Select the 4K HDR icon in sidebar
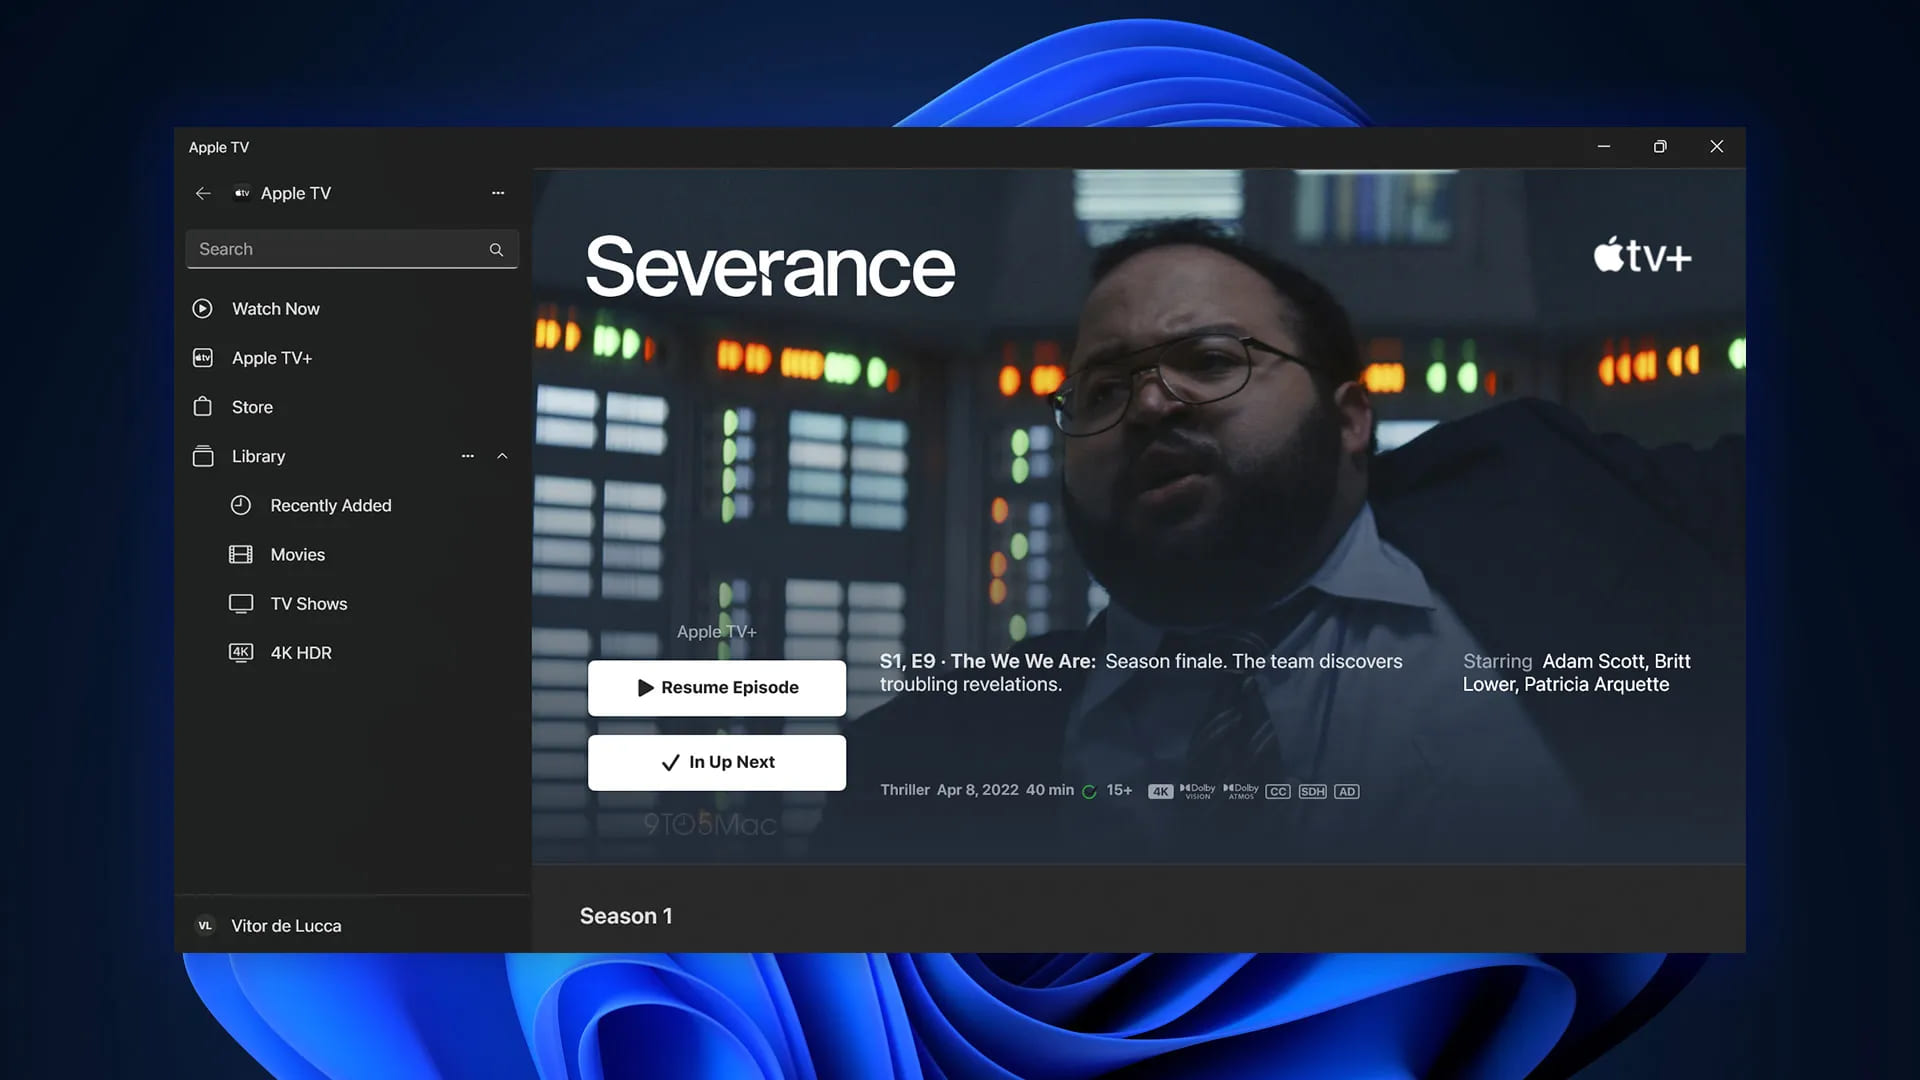1920x1080 pixels. point(239,653)
